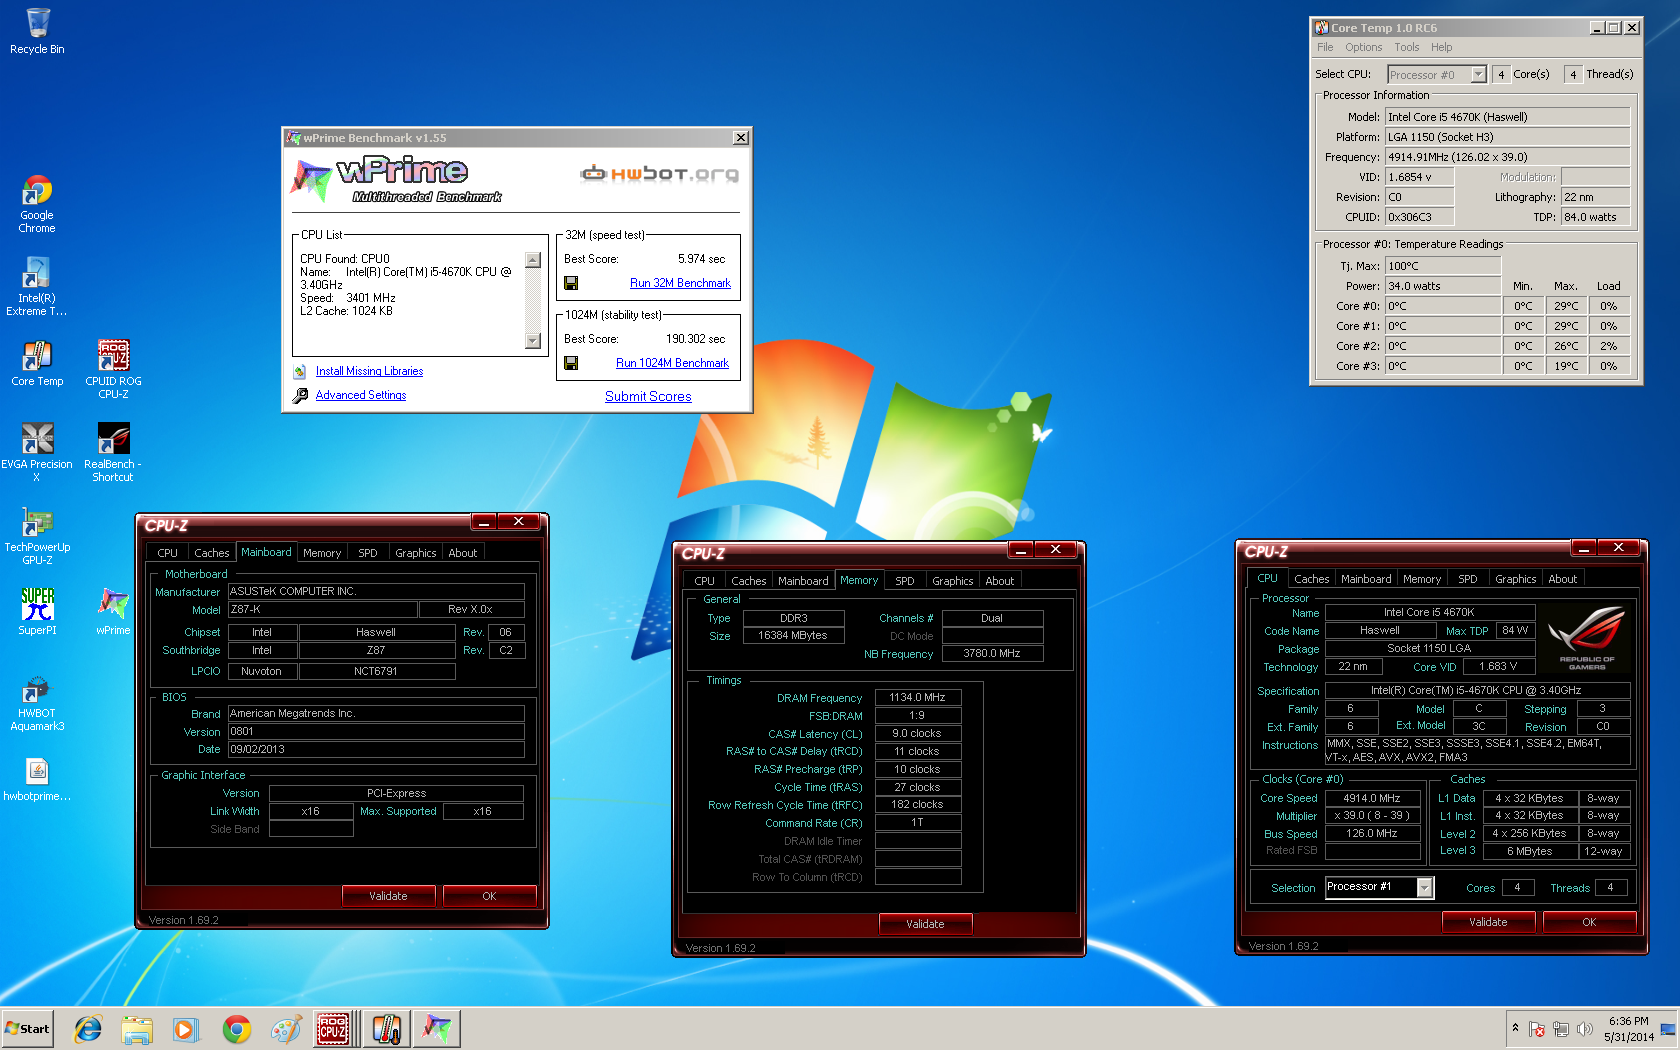Click Run 32M Benchmark link

pos(680,283)
